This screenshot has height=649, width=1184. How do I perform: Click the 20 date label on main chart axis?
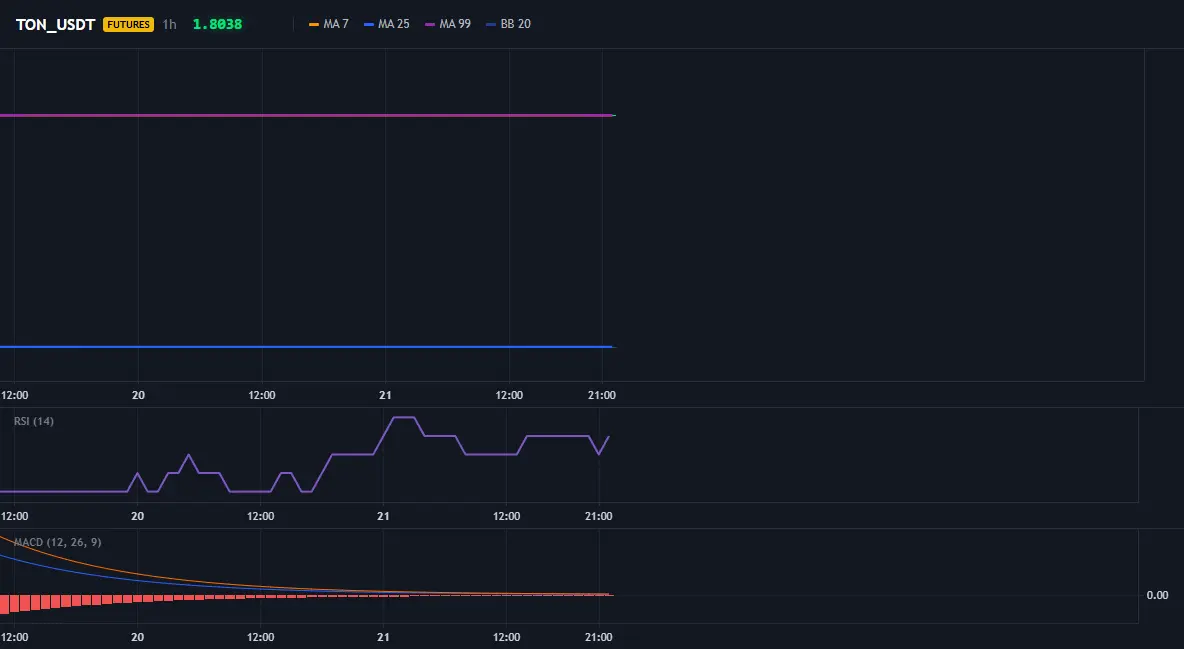138,395
